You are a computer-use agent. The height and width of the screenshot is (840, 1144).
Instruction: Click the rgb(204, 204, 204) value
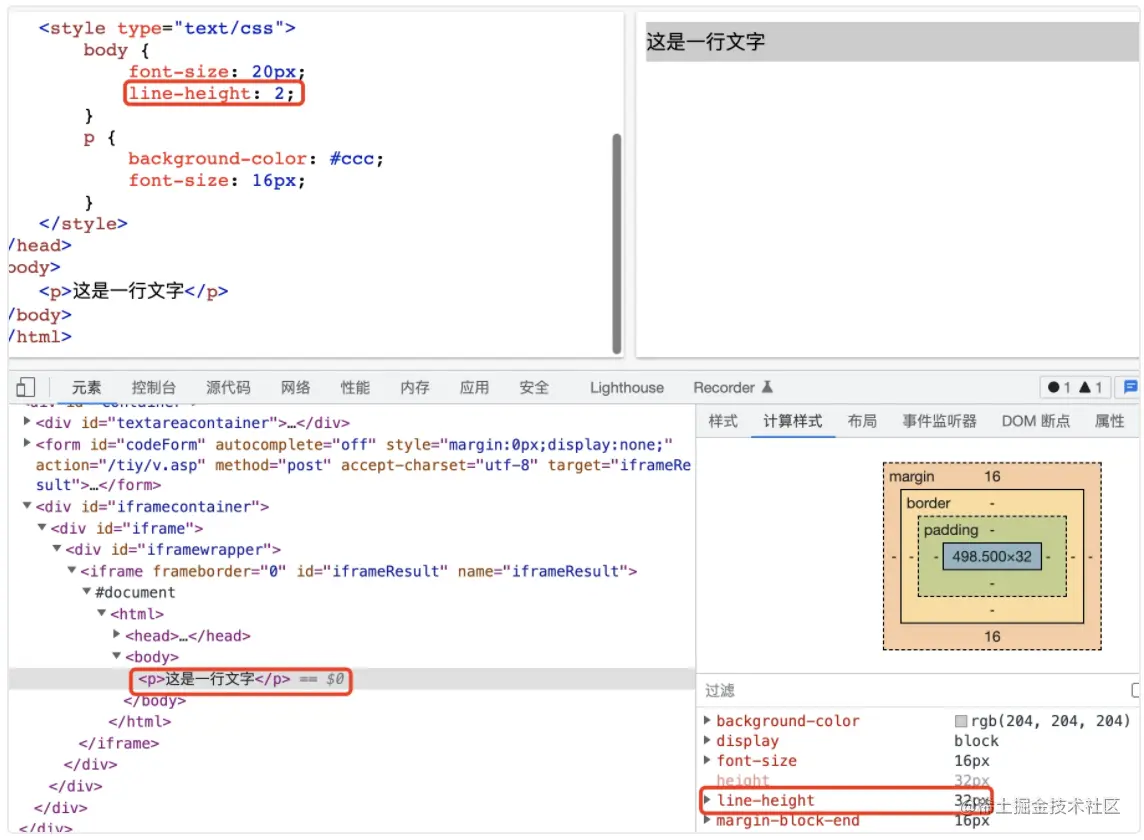pos(1051,721)
